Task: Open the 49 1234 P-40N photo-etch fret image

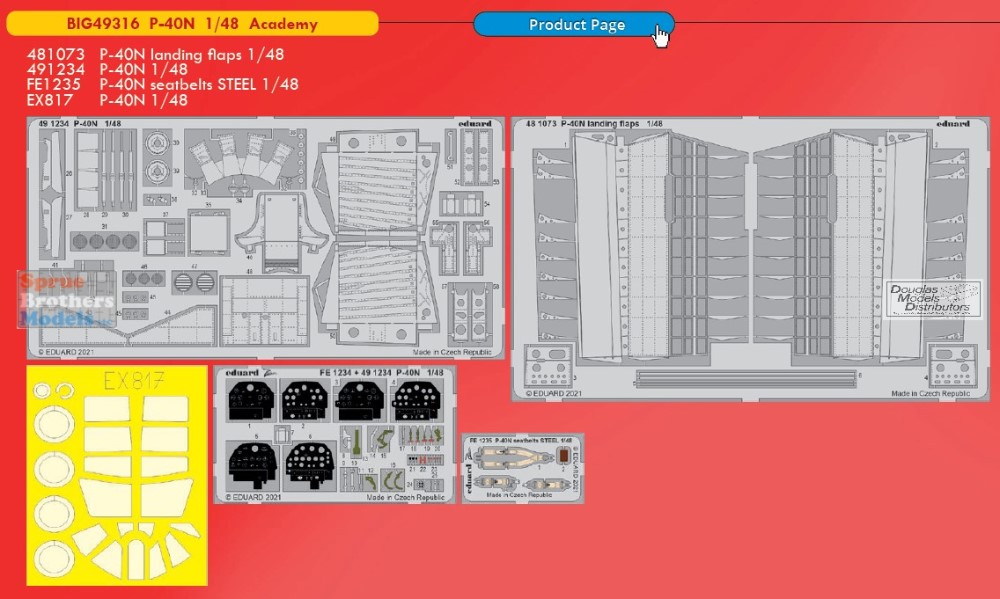Action: 265,238
